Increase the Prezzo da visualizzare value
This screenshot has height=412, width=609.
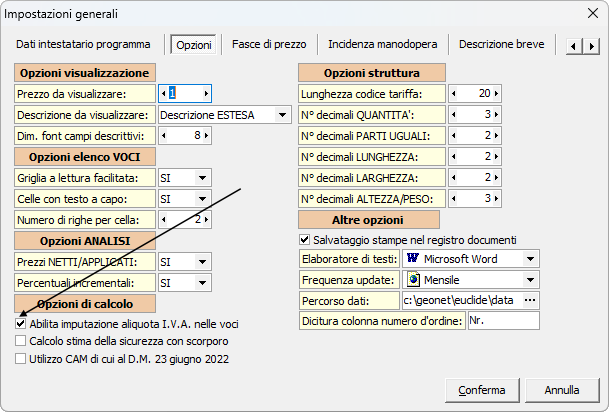(206, 93)
